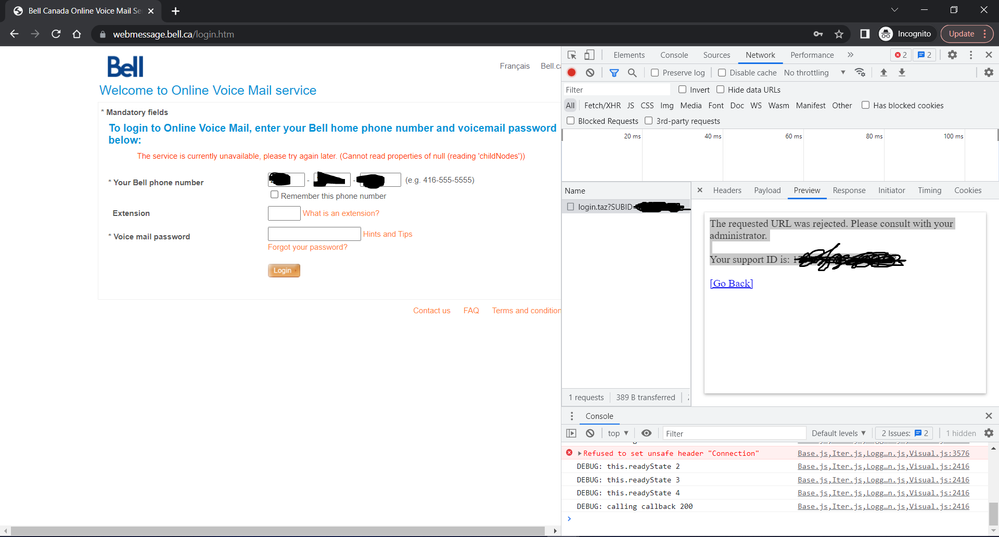999x537 pixels.
Task: Expand the Default levels dropdown
Action: 838,433
